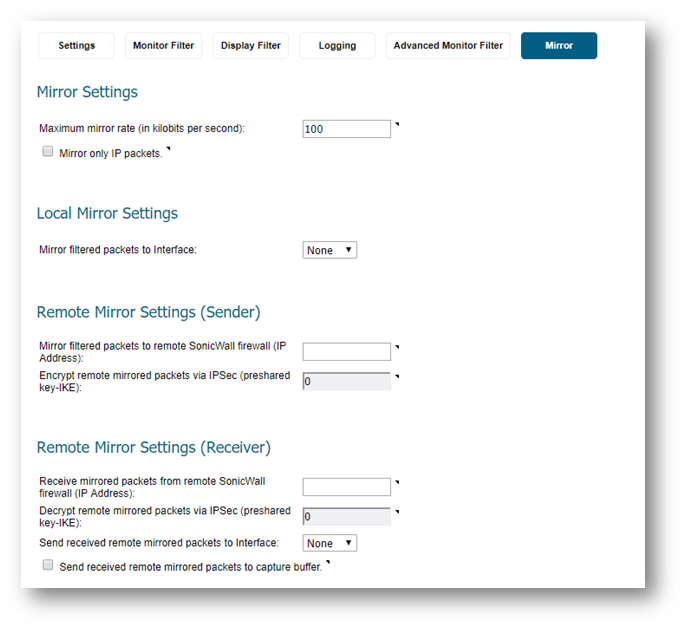Switch to the Monitor Filter tab
The image size is (687, 630).
163,46
